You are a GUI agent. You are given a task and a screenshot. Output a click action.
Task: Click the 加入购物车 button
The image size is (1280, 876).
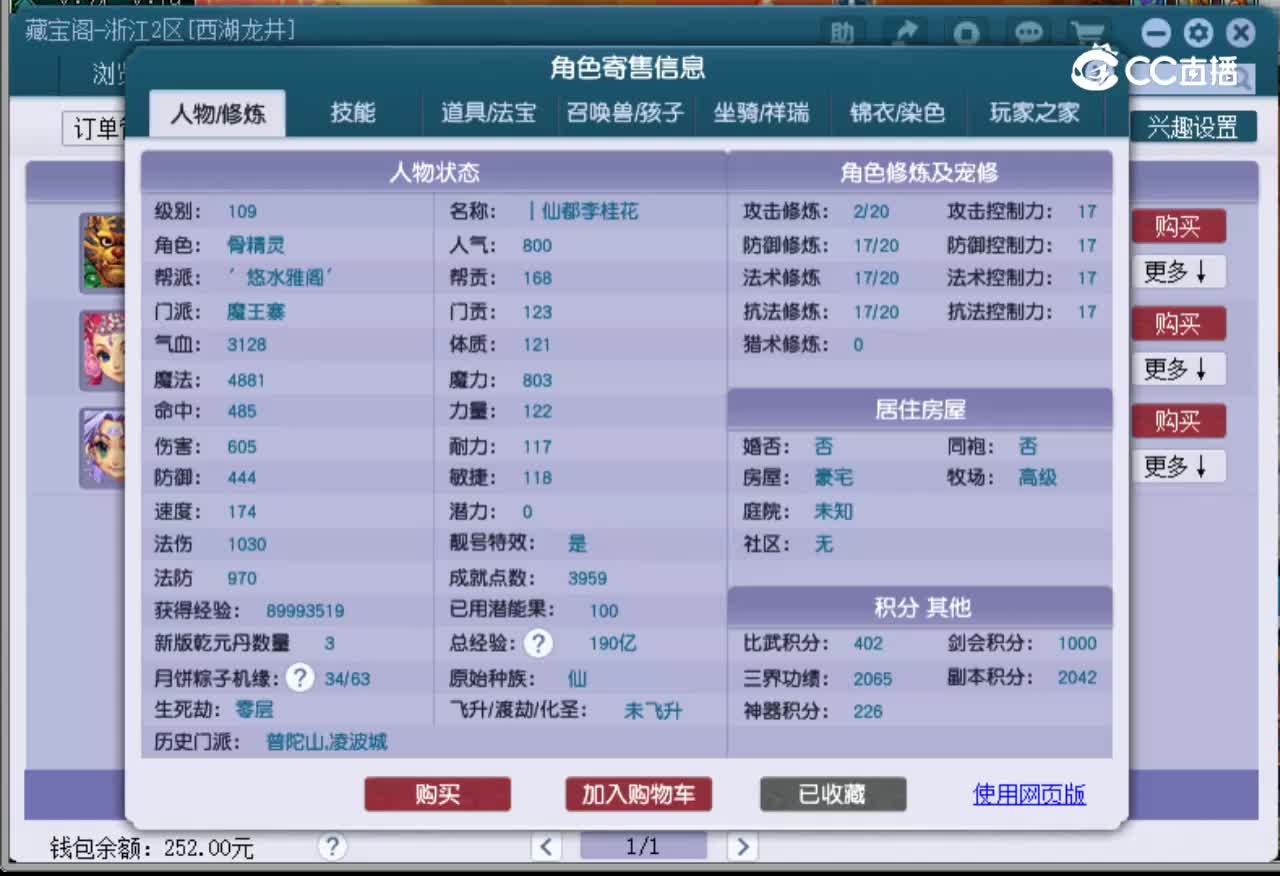(x=637, y=795)
